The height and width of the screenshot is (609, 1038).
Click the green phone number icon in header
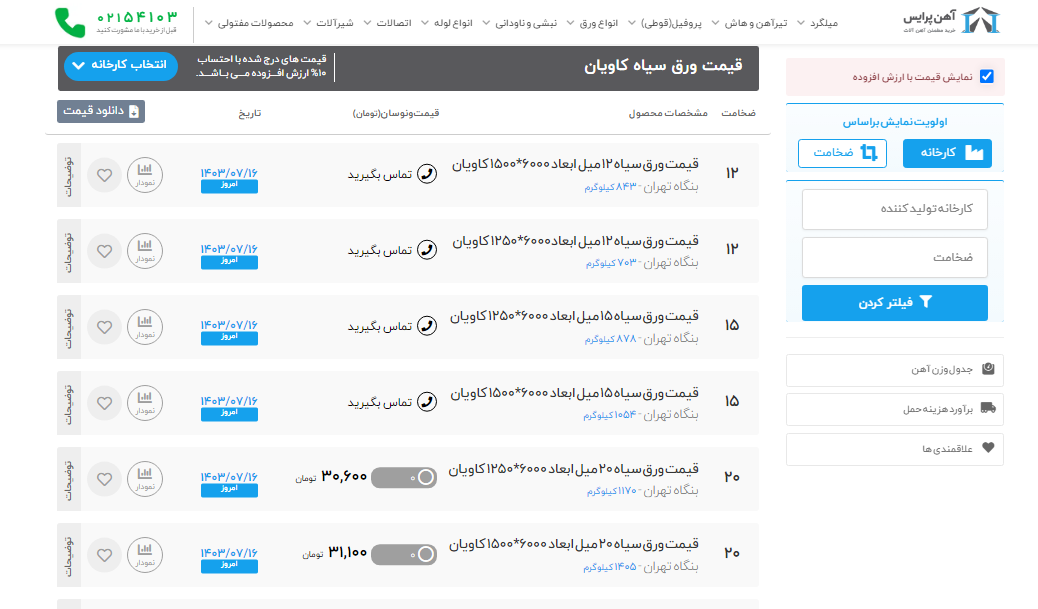point(70,22)
